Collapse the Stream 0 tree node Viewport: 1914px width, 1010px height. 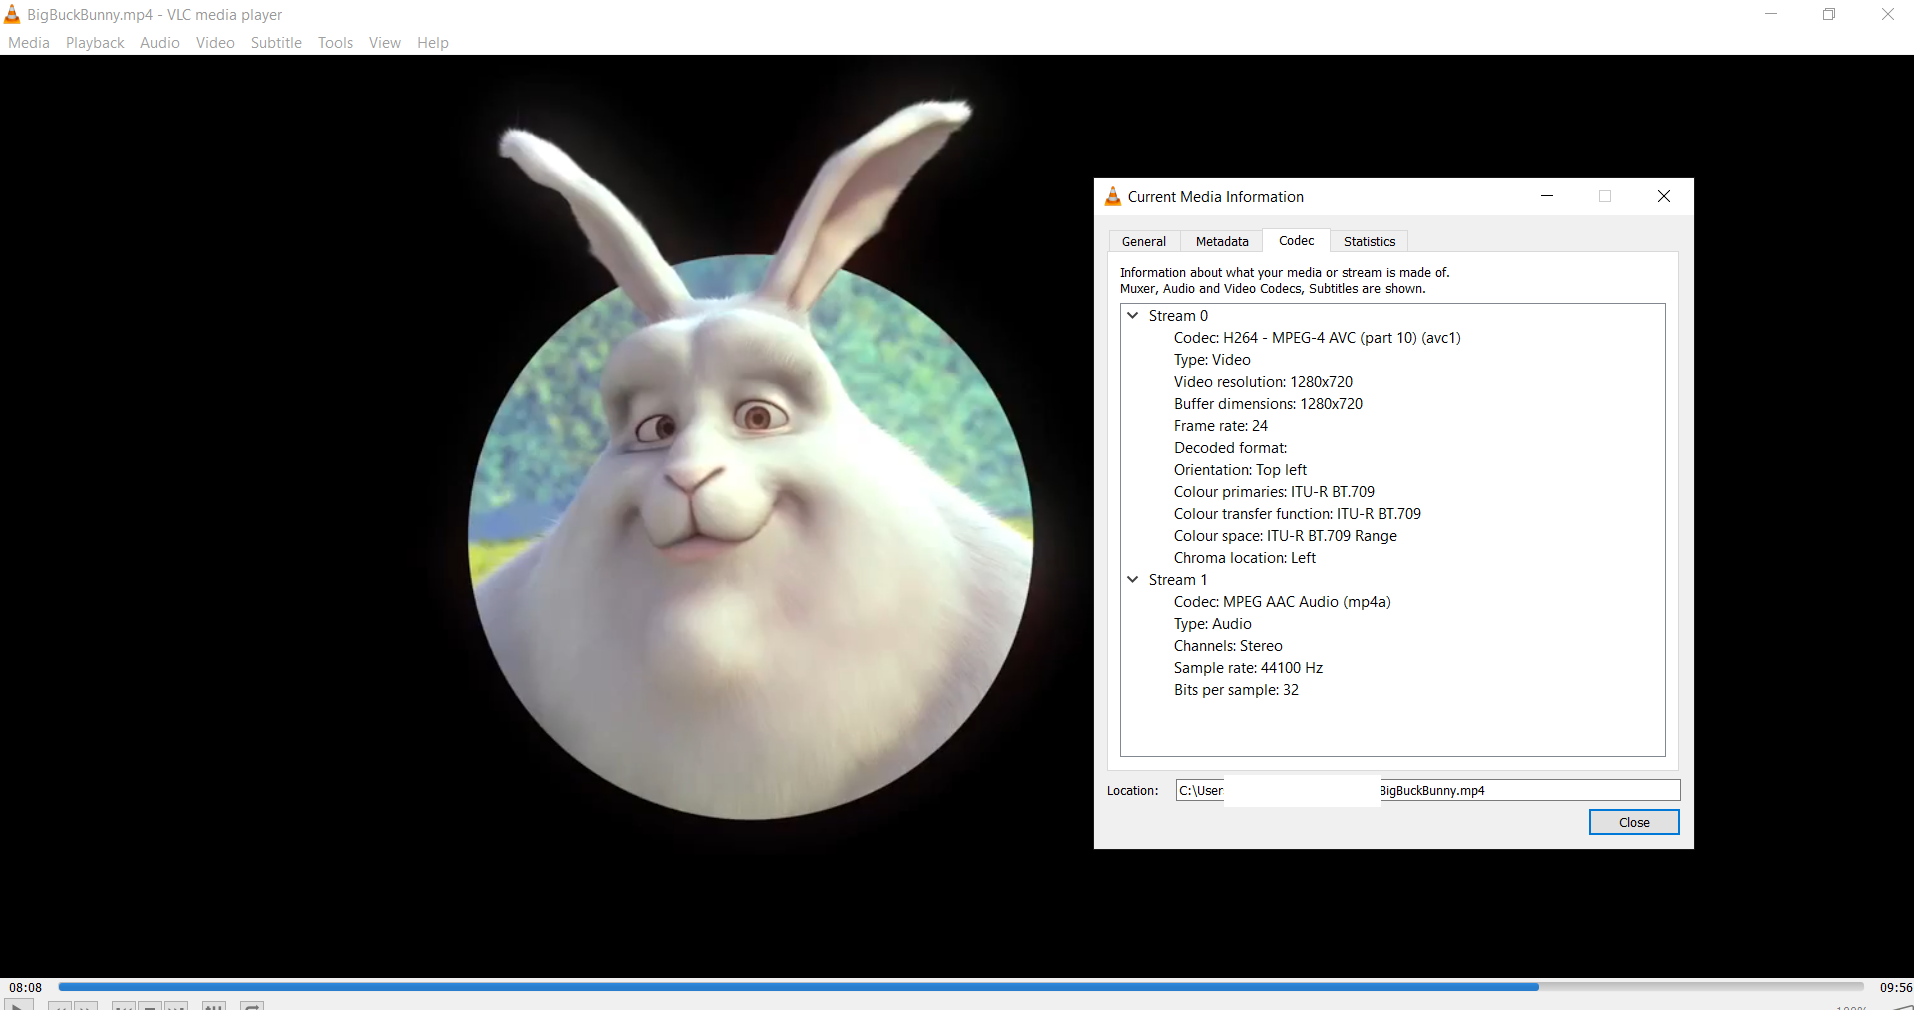pyautogui.click(x=1133, y=315)
